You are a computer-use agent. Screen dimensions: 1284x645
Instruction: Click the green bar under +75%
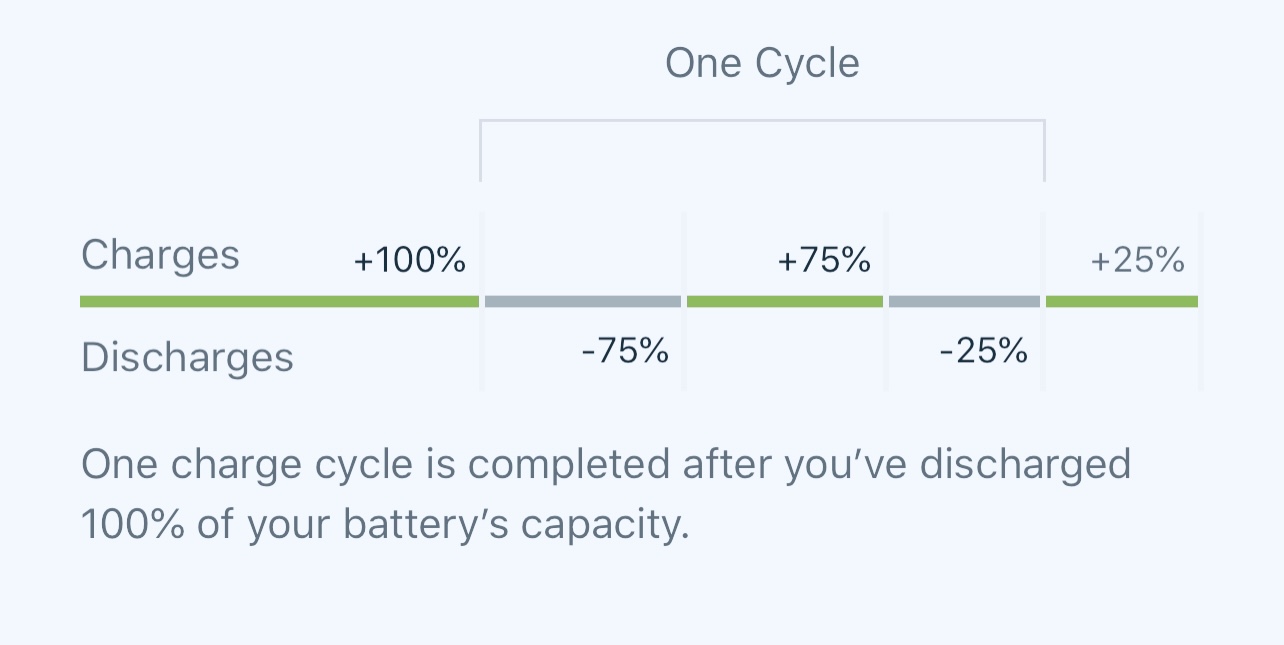(785, 301)
